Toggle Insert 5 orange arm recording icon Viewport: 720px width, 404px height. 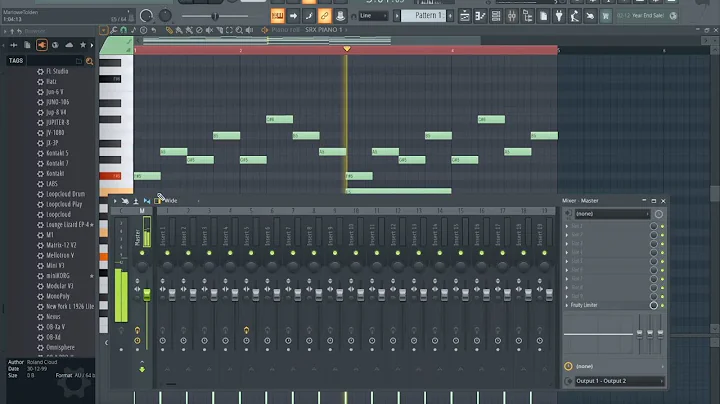247,330
